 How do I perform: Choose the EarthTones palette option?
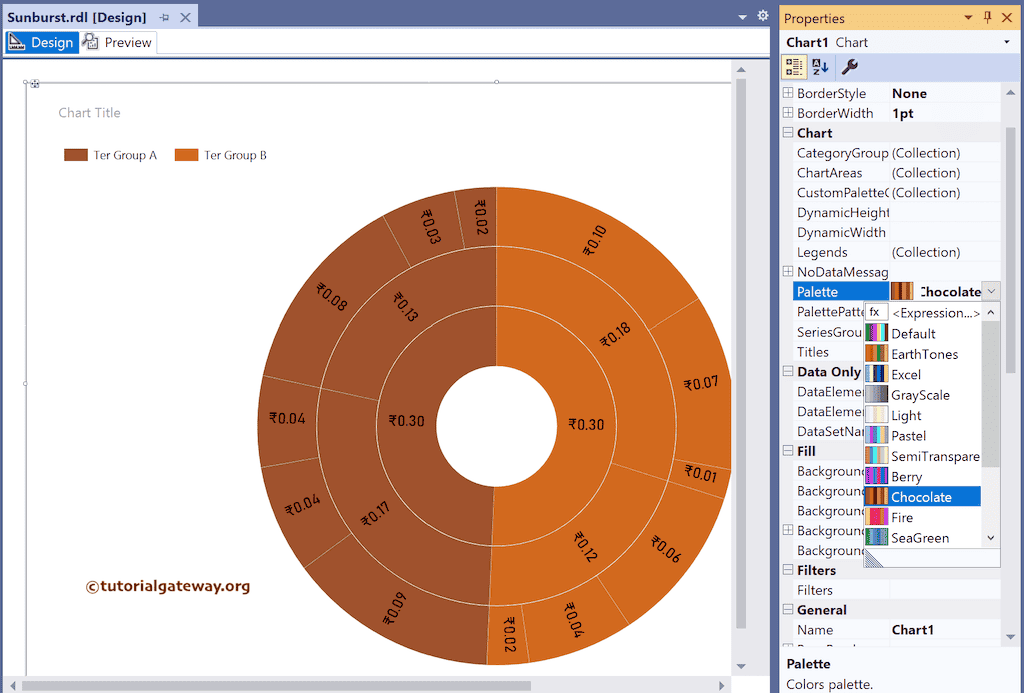[923, 354]
